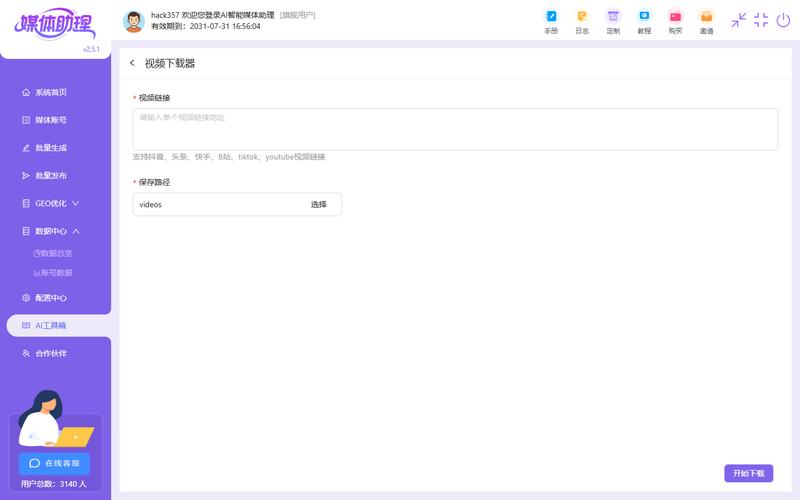Click the user avatar picture

coord(134,21)
